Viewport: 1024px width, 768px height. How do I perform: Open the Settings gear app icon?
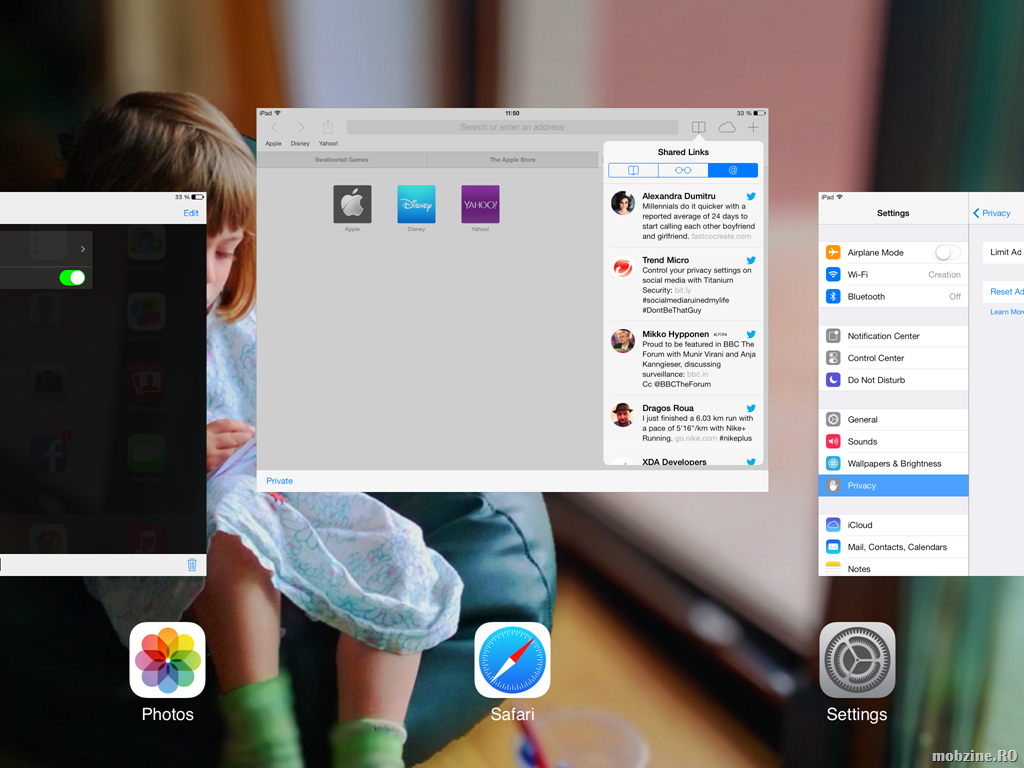pyautogui.click(x=857, y=660)
